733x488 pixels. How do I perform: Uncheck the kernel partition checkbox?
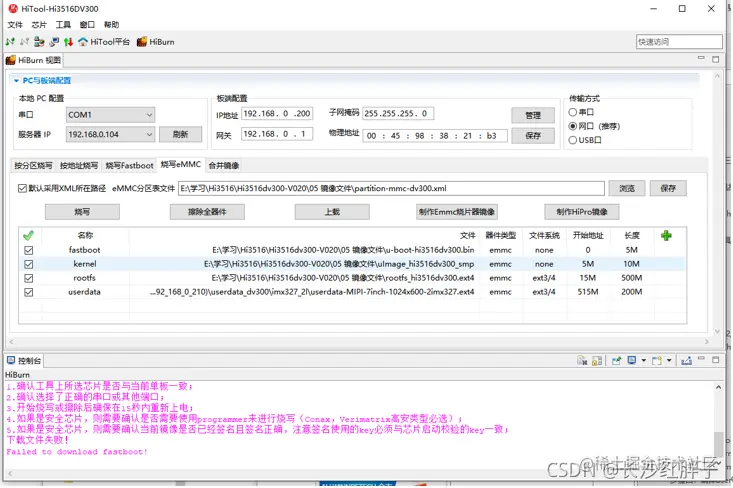tap(29, 264)
